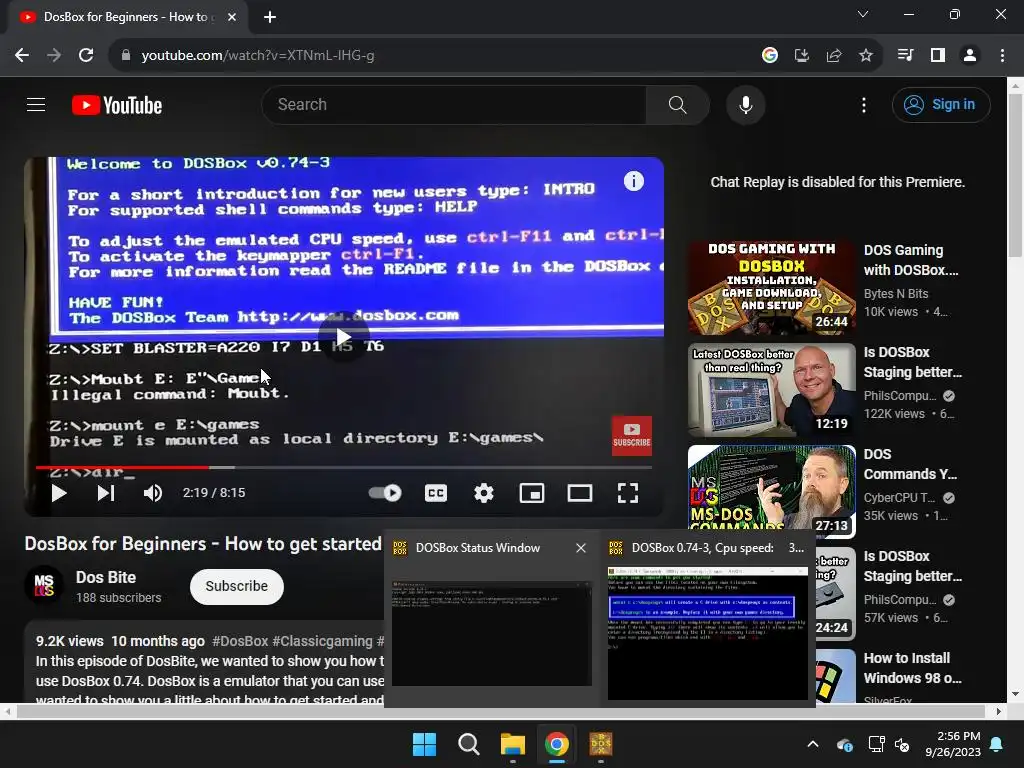
Task: Click the Bytes N Bits channel name
Action: pos(895,294)
